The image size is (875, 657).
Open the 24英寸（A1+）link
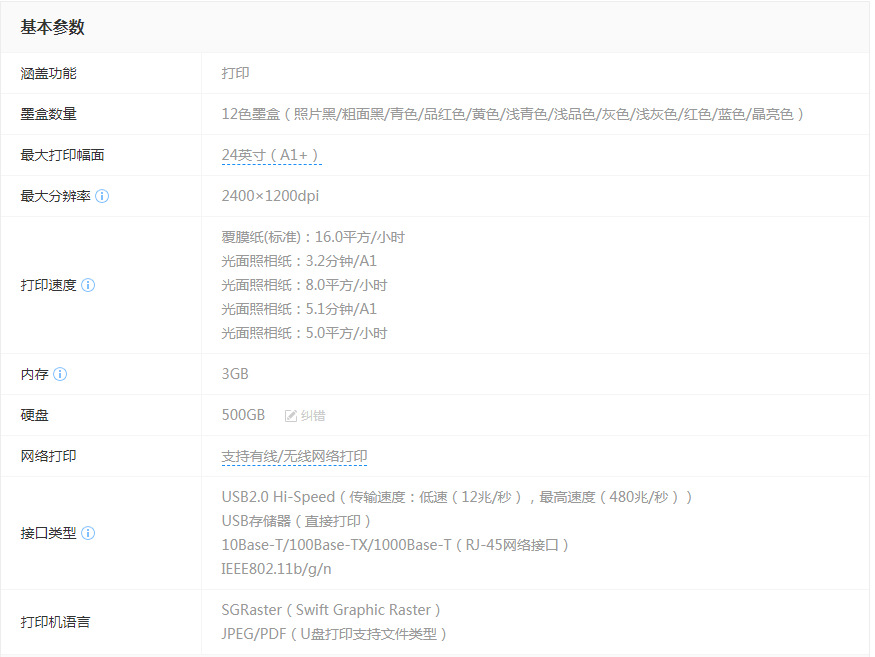click(x=271, y=155)
